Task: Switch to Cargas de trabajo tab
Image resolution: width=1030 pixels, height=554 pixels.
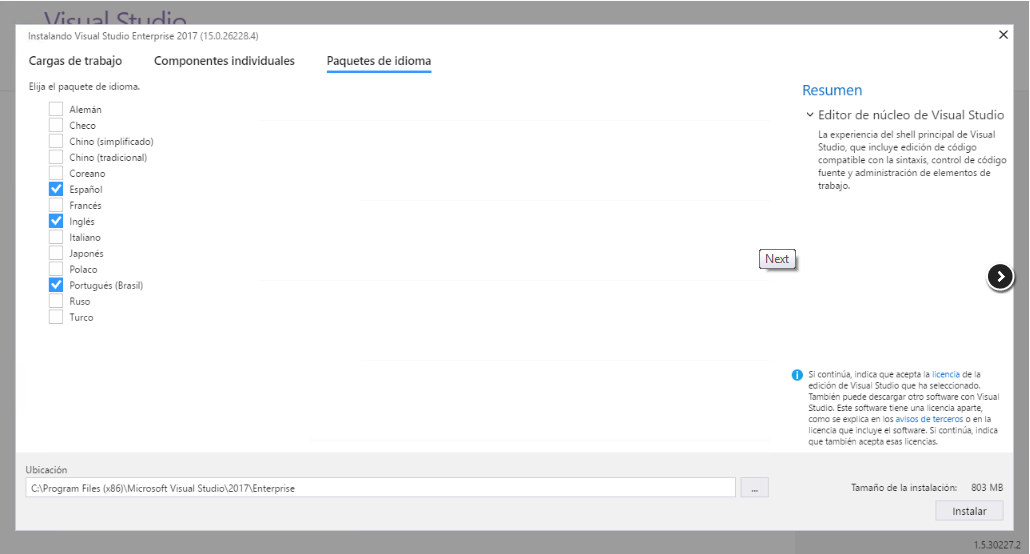Action: click(x=75, y=60)
